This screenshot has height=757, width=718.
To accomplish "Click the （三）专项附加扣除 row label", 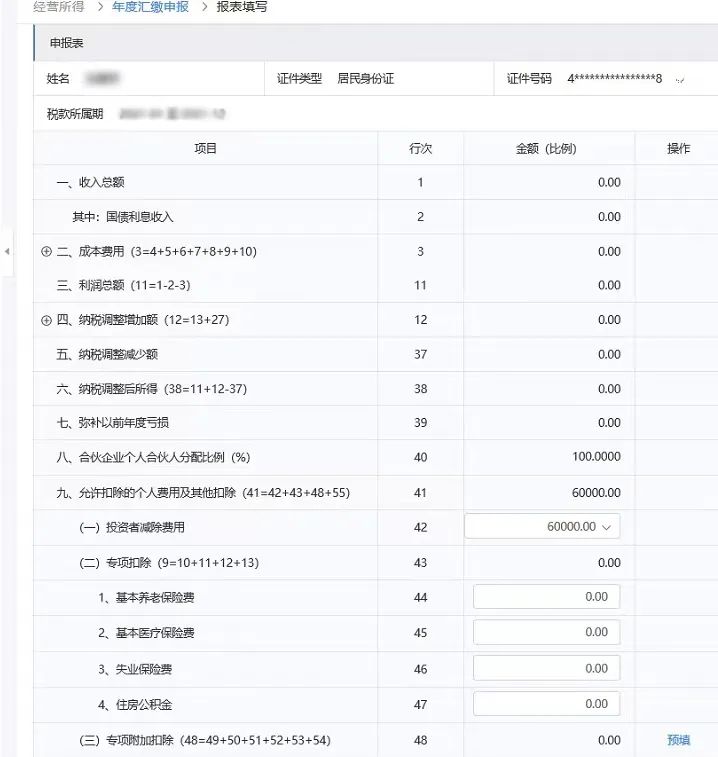I will [205, 740].
